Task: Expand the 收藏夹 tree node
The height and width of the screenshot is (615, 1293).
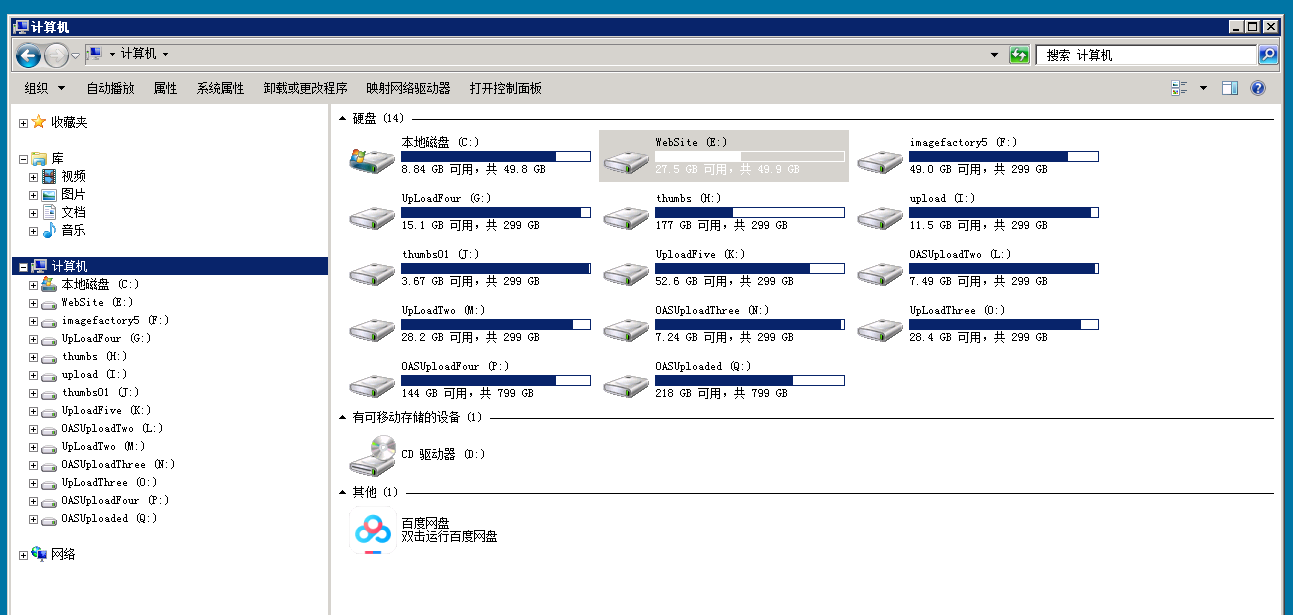Action: (24, 123)
